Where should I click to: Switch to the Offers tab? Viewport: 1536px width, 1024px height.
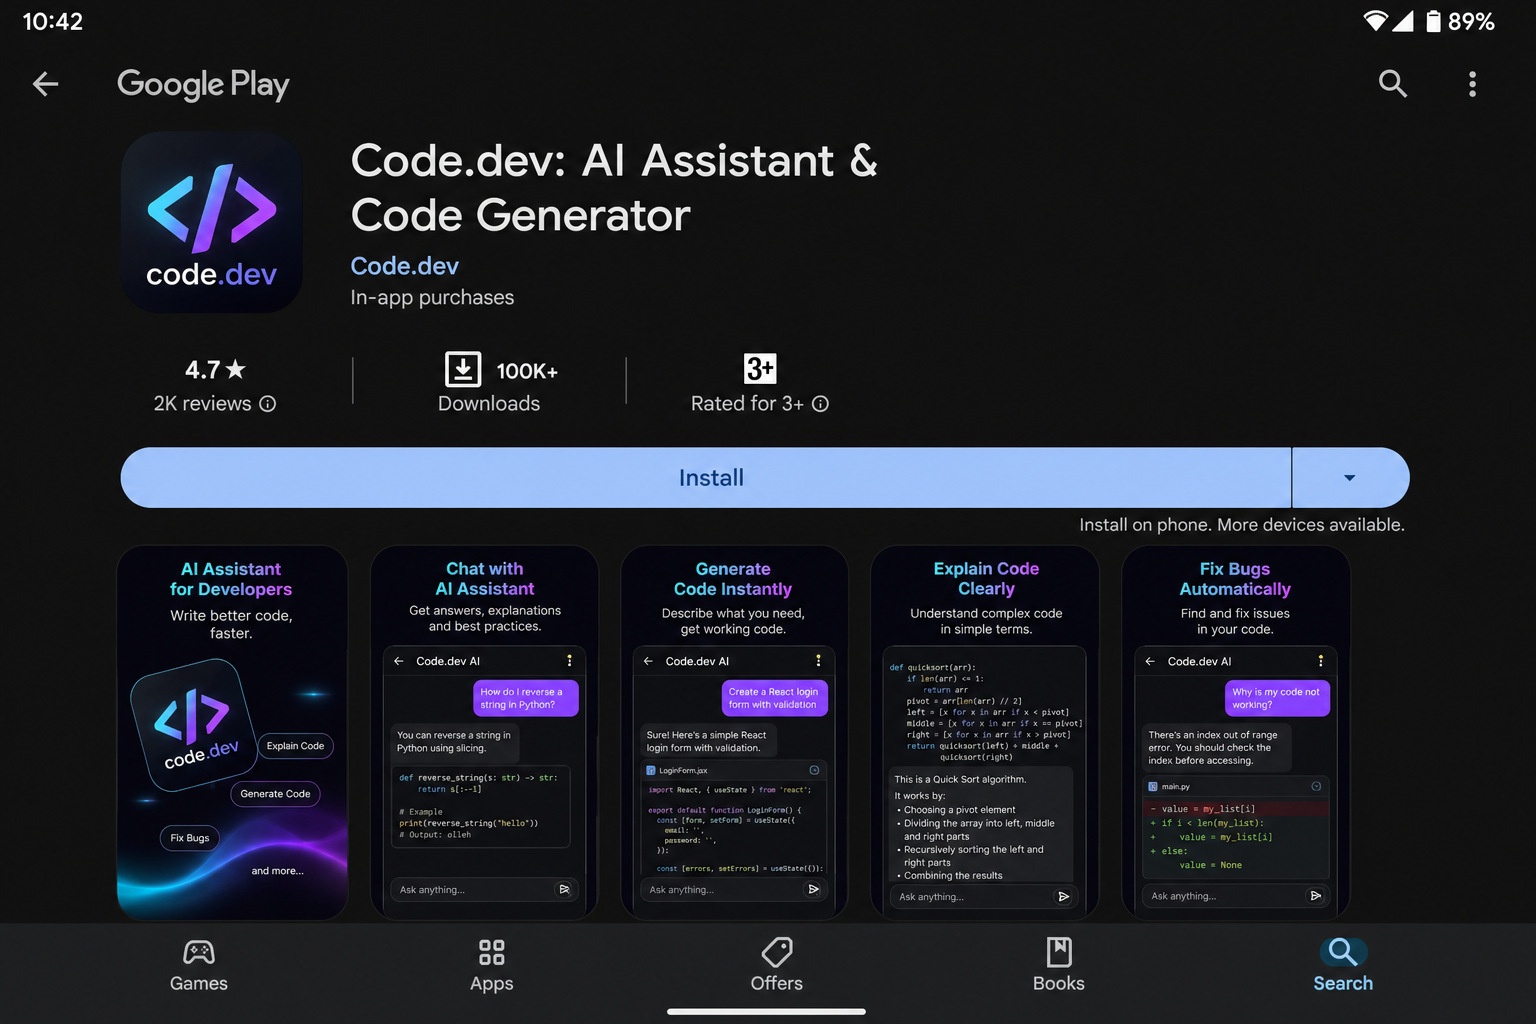(777, 966)
